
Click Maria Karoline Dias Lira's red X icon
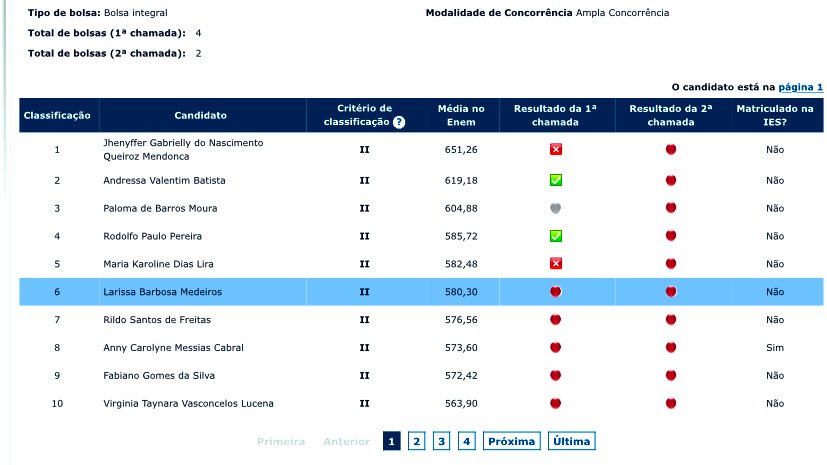click(555, 263)
